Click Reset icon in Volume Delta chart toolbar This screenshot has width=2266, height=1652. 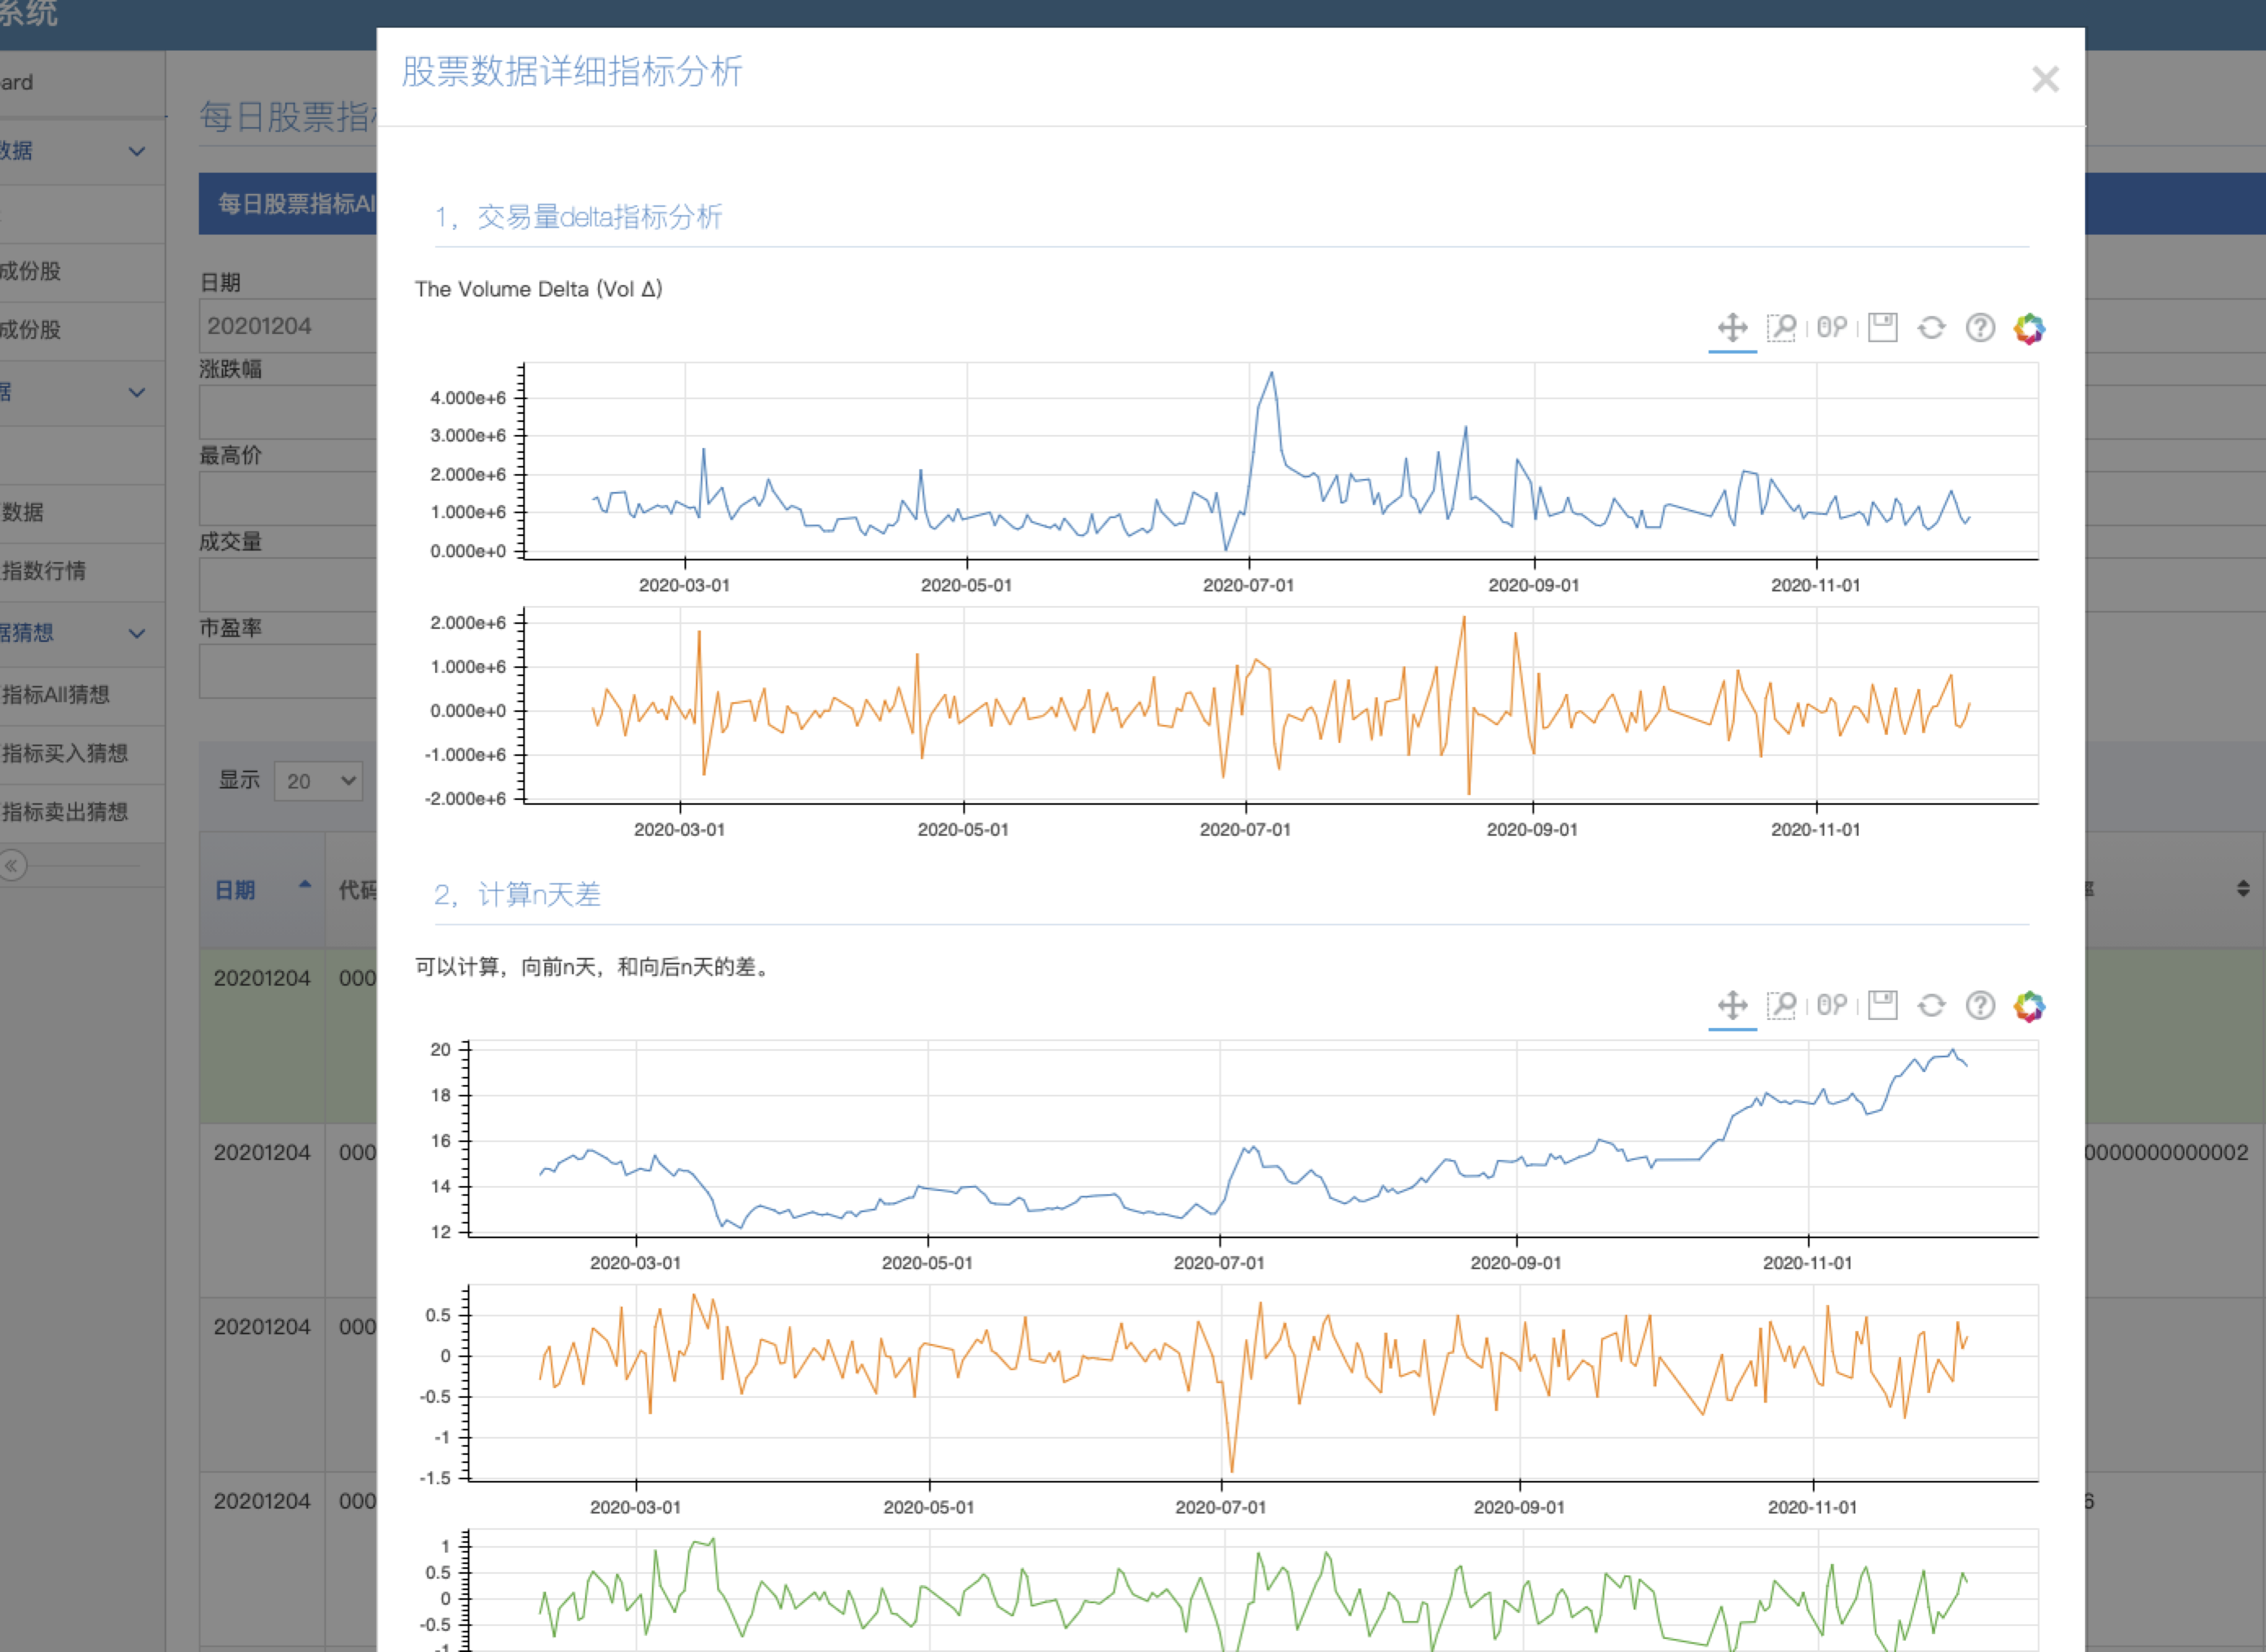click(x=1931, y=328)
